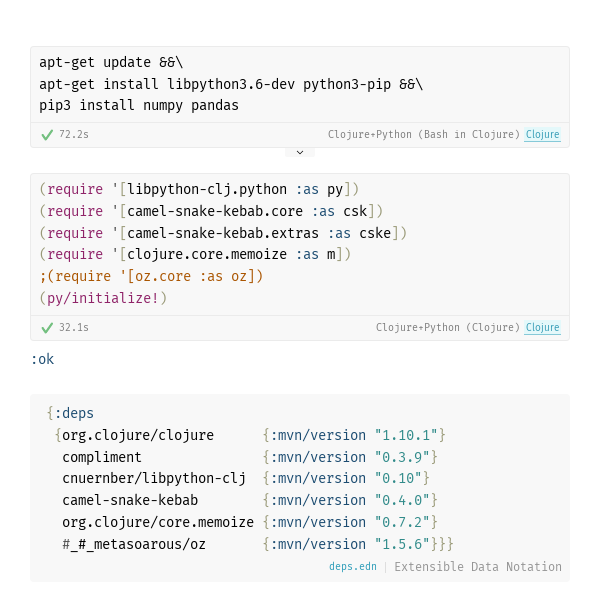Open the Clojure link in the bash cell footer
Image resolution: width=600 pixels, height=600 pixels.
tap(542, 134)
